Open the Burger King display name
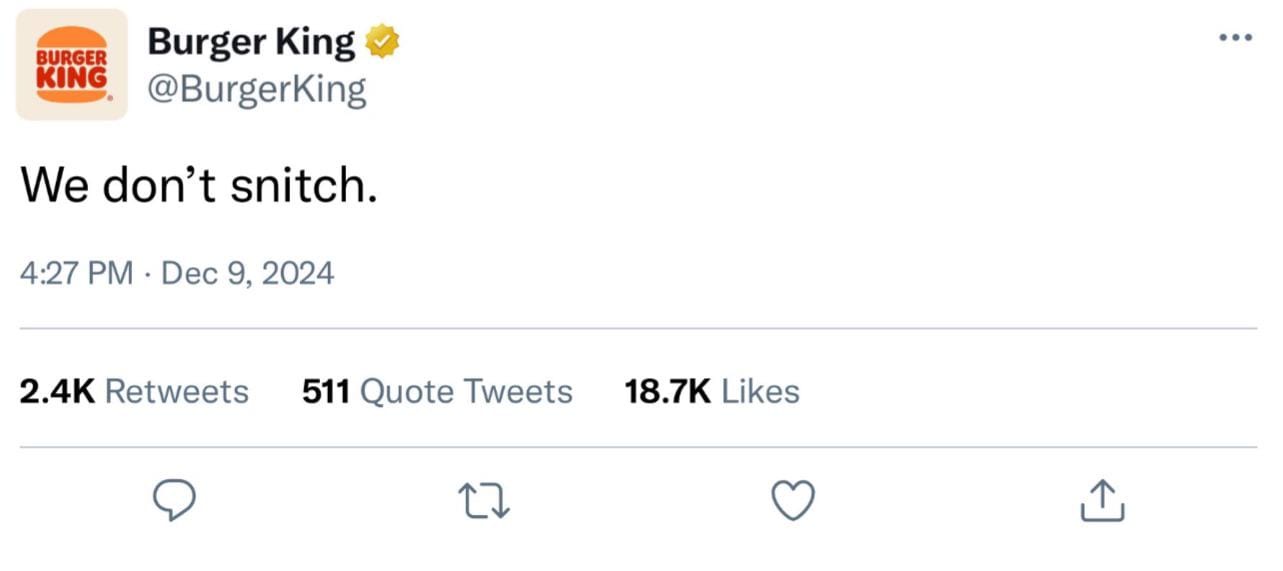 coord(251,42)
